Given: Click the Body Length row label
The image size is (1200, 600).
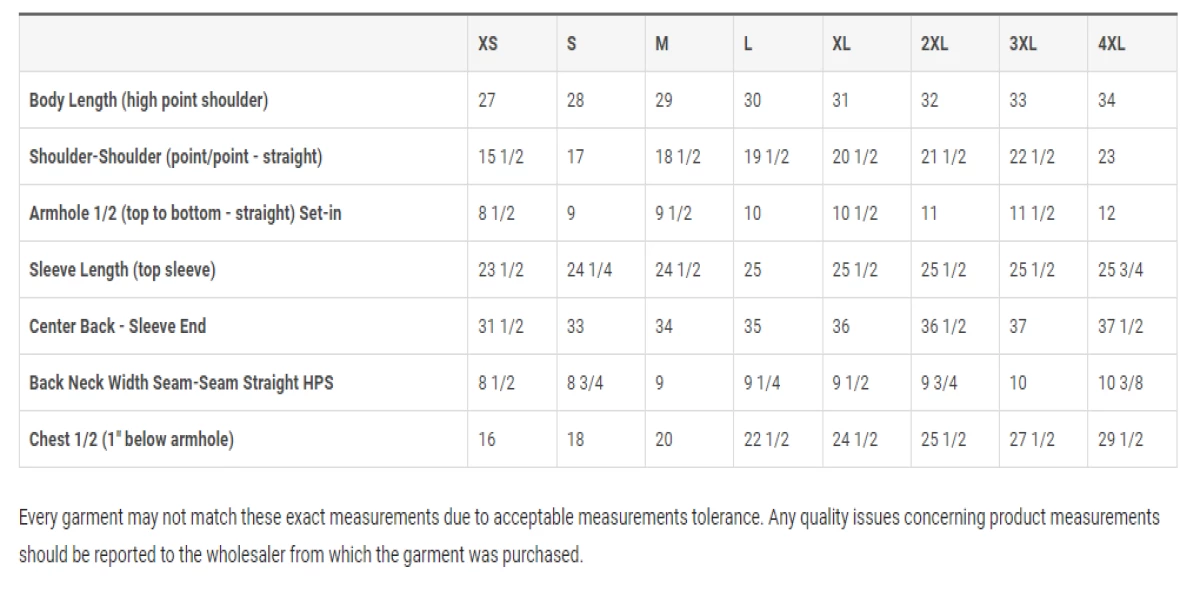Looking at the screenshot, I should [148, 100].
